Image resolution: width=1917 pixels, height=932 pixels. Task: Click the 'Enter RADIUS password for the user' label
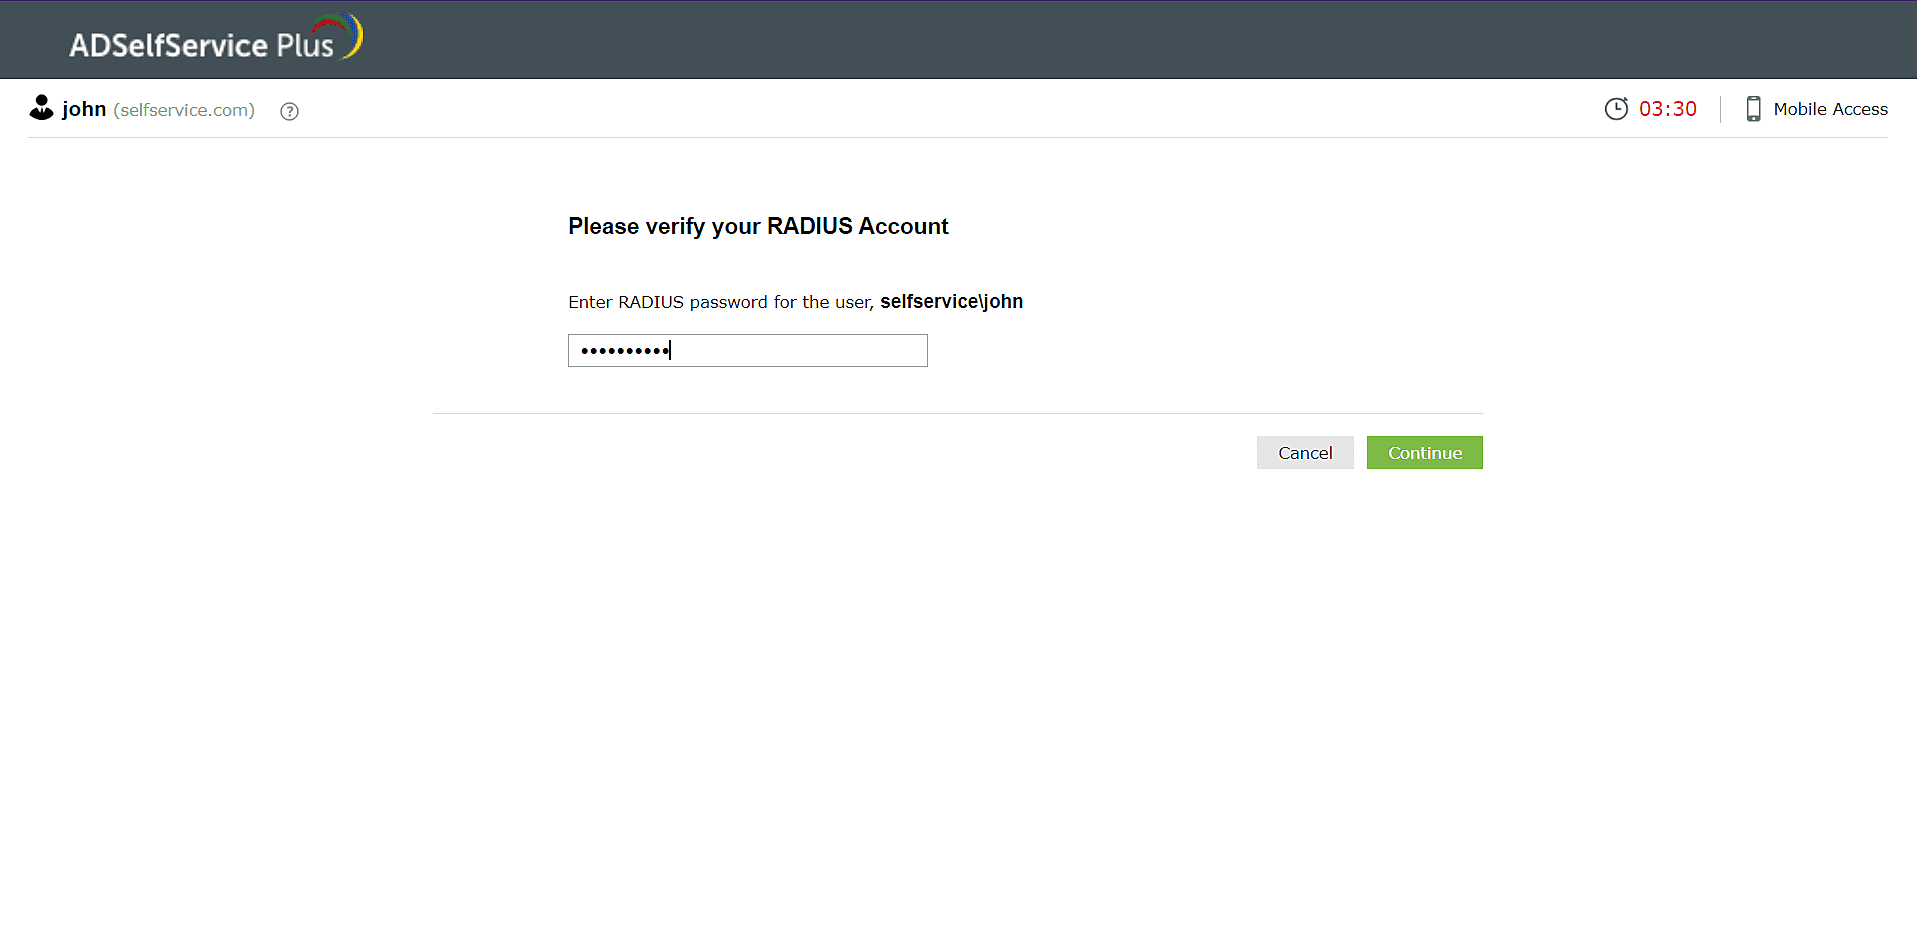721,302
